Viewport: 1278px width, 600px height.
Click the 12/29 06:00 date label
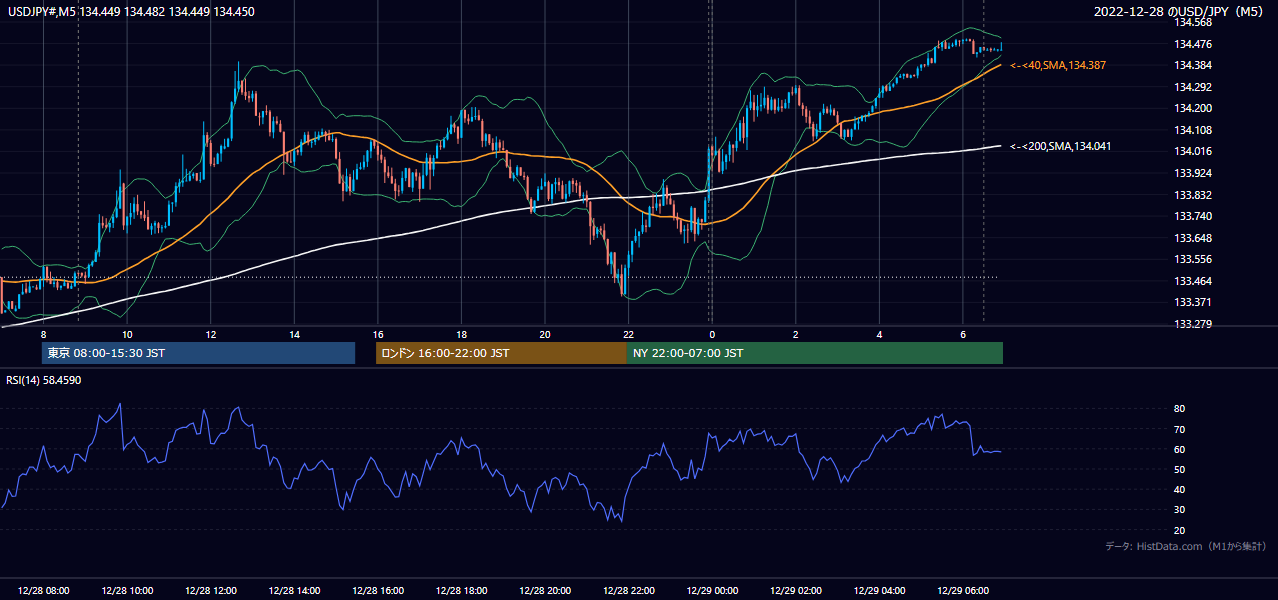[963, 591]
